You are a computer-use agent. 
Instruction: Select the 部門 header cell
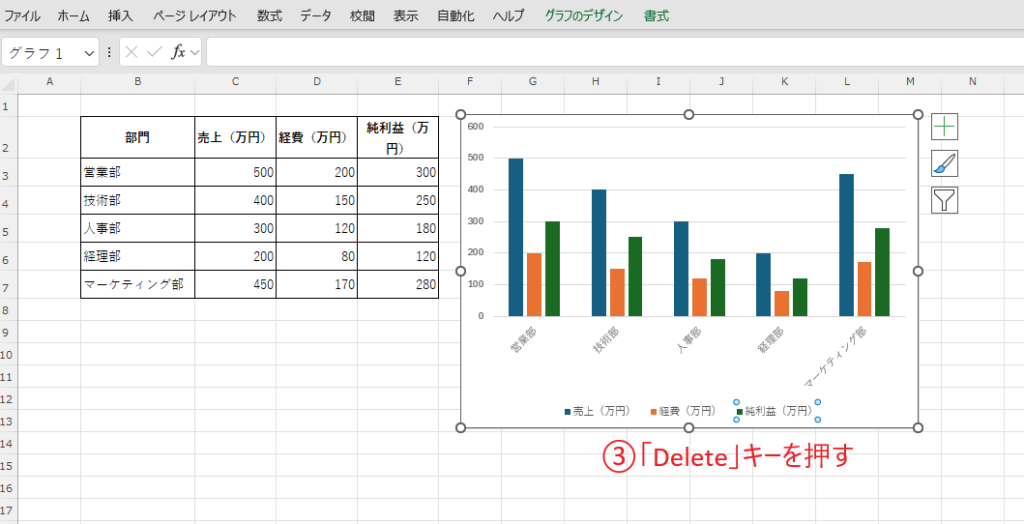click(137, 137)
